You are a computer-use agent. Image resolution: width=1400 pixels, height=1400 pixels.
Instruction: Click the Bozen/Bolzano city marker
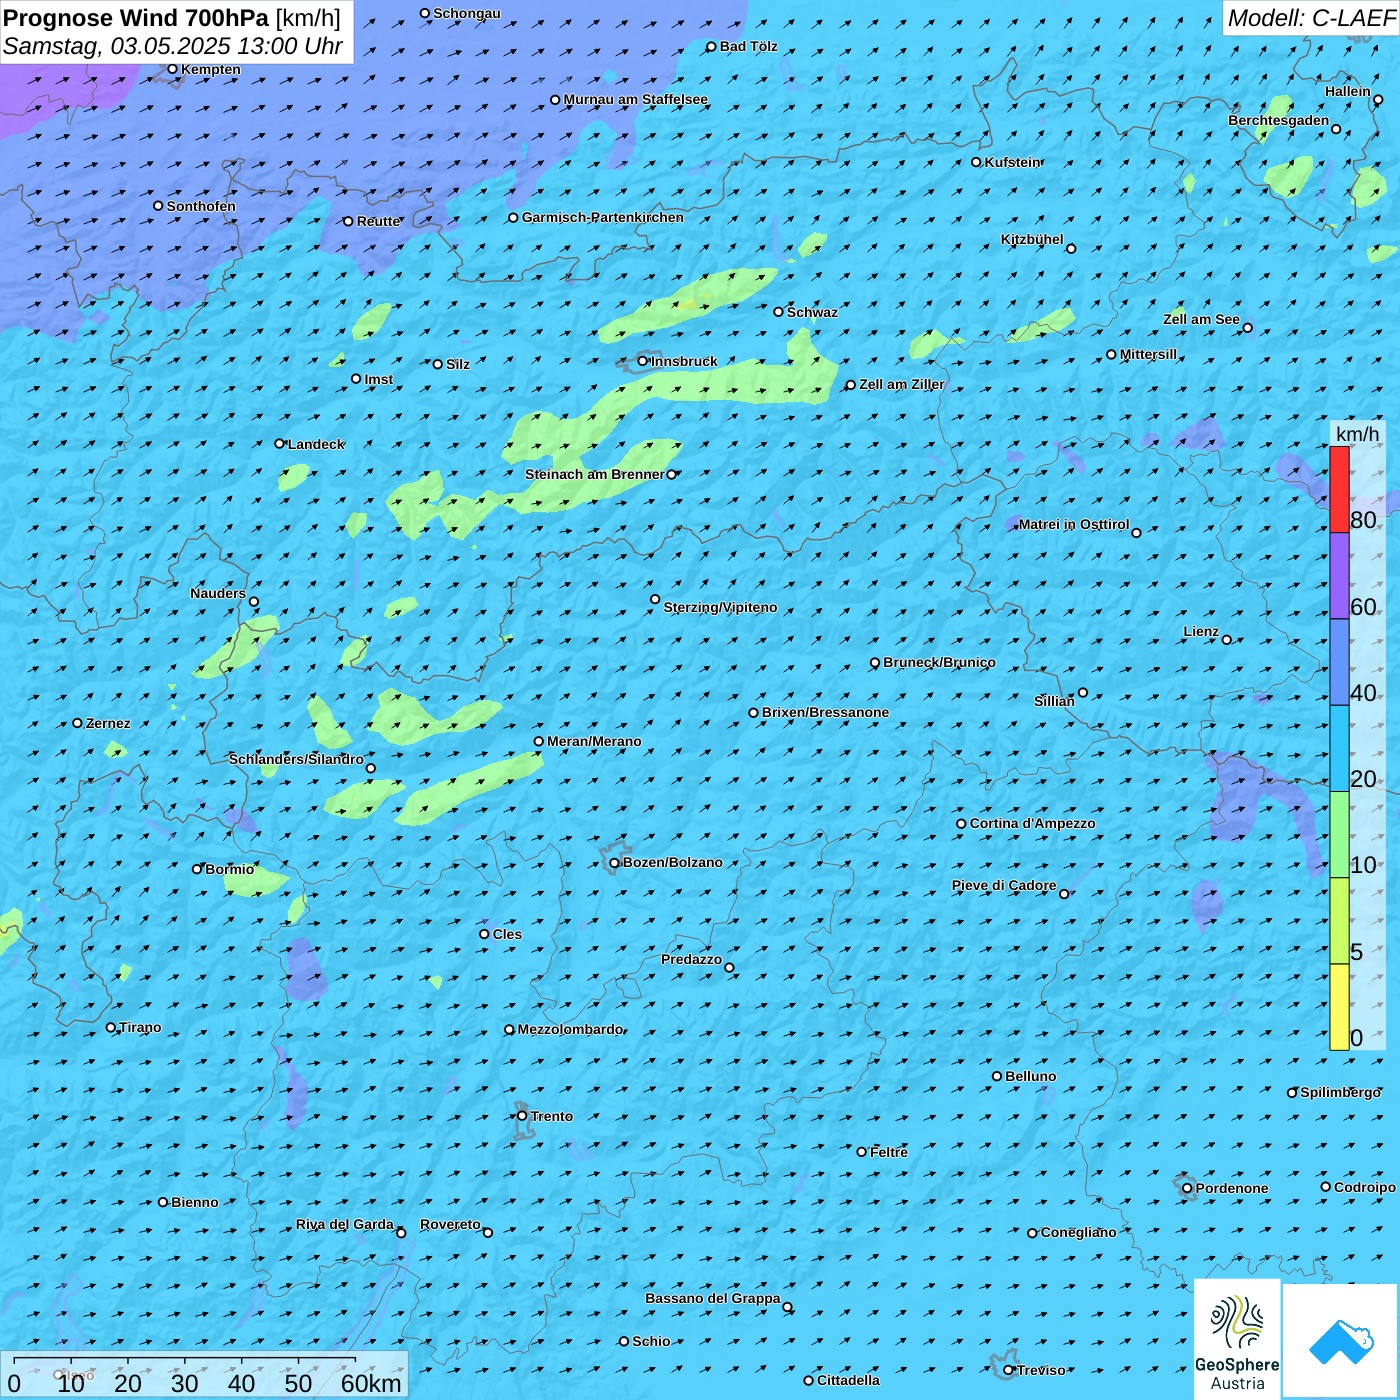[615, 863]
